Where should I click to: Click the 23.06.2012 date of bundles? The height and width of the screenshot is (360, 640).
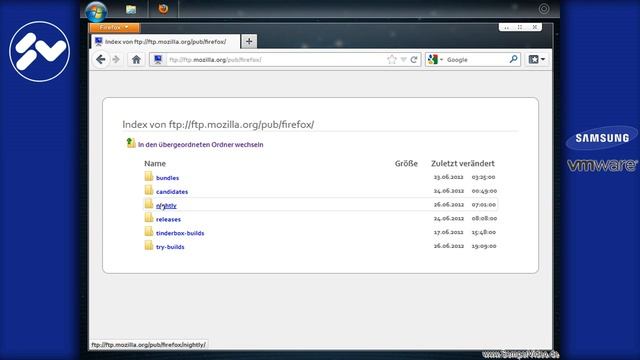point(449,177)
